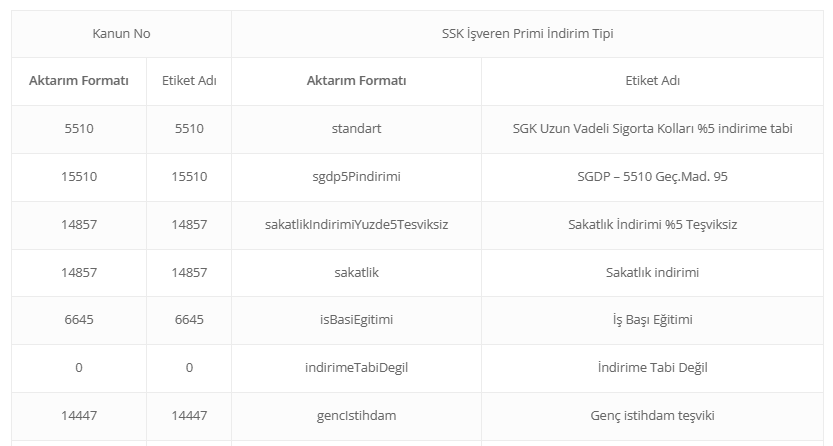Click the '6645' Etiket Adı cell

click(189, 320)
